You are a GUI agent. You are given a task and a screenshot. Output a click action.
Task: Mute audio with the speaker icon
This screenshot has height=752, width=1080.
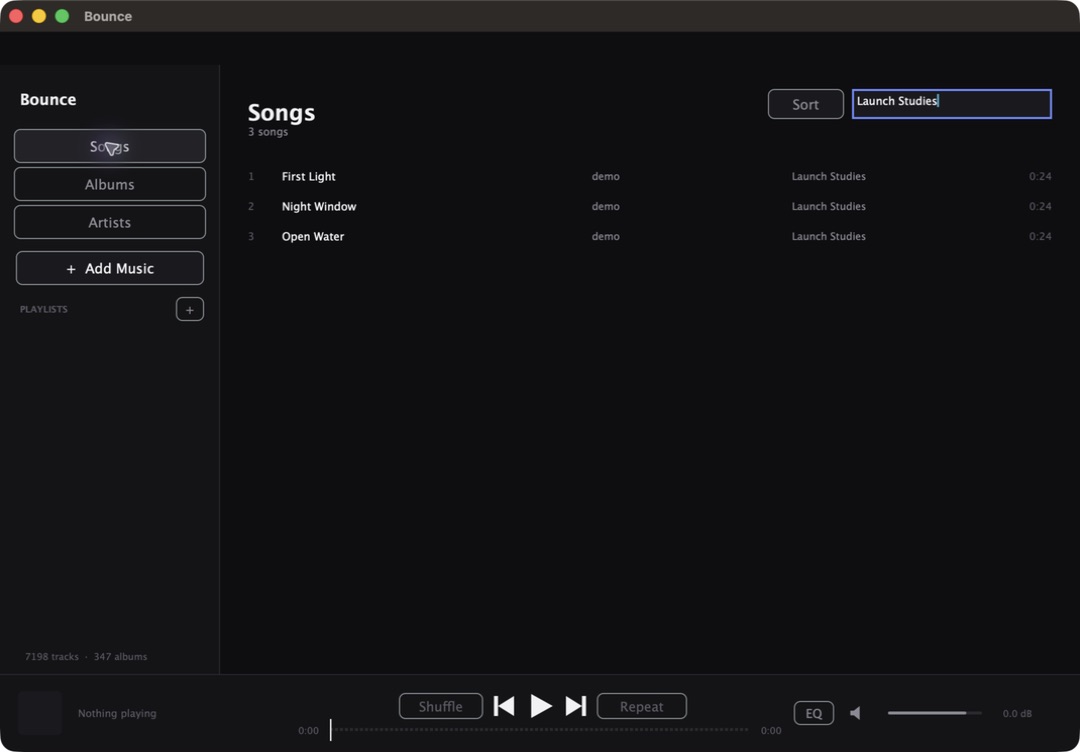coord(855,713)
